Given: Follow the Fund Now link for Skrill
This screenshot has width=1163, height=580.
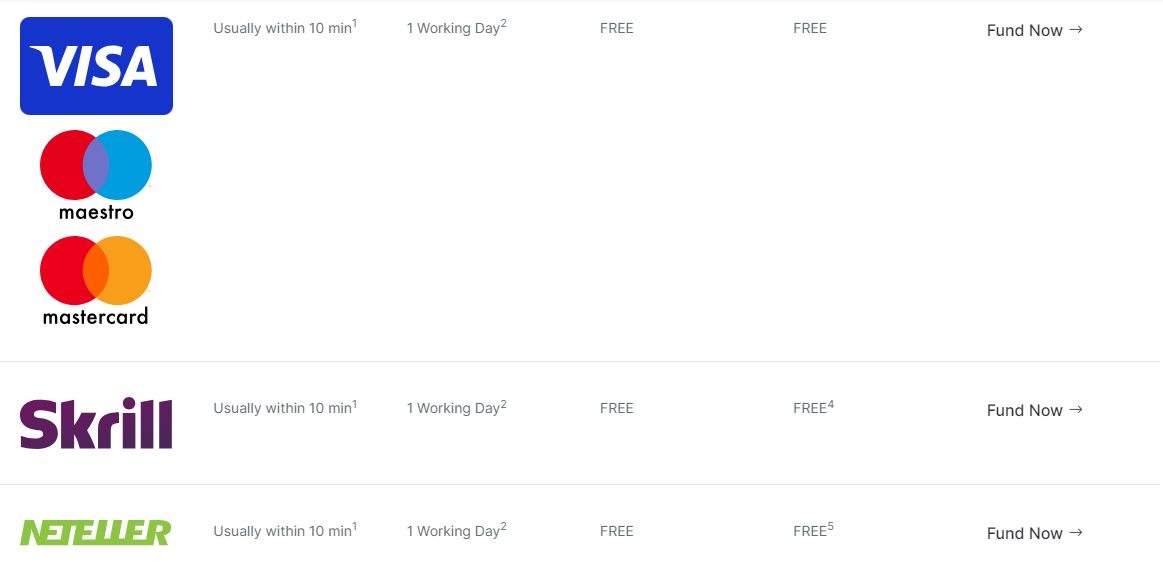Looking at the screenshot, I should click(x=1035, y=410).
